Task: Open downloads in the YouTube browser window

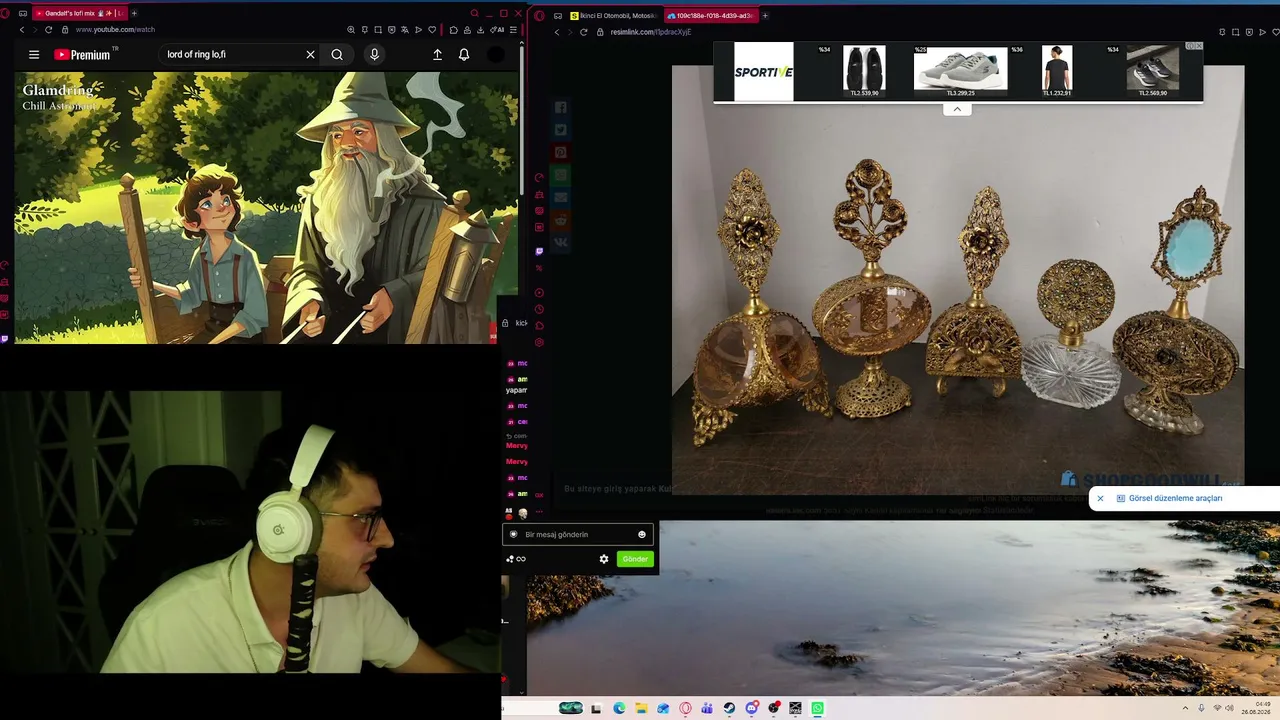Action: pos(481,30)
